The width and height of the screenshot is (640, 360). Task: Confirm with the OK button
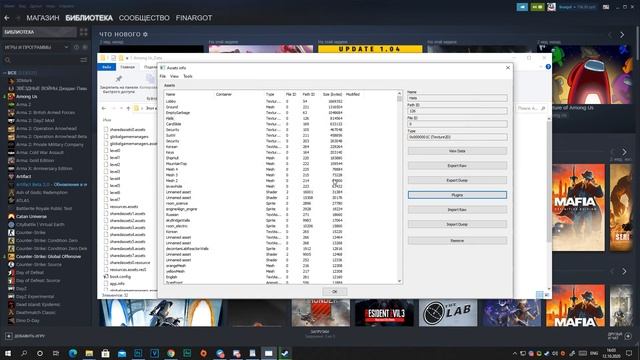pyautogui.click(x=334, y=291)
